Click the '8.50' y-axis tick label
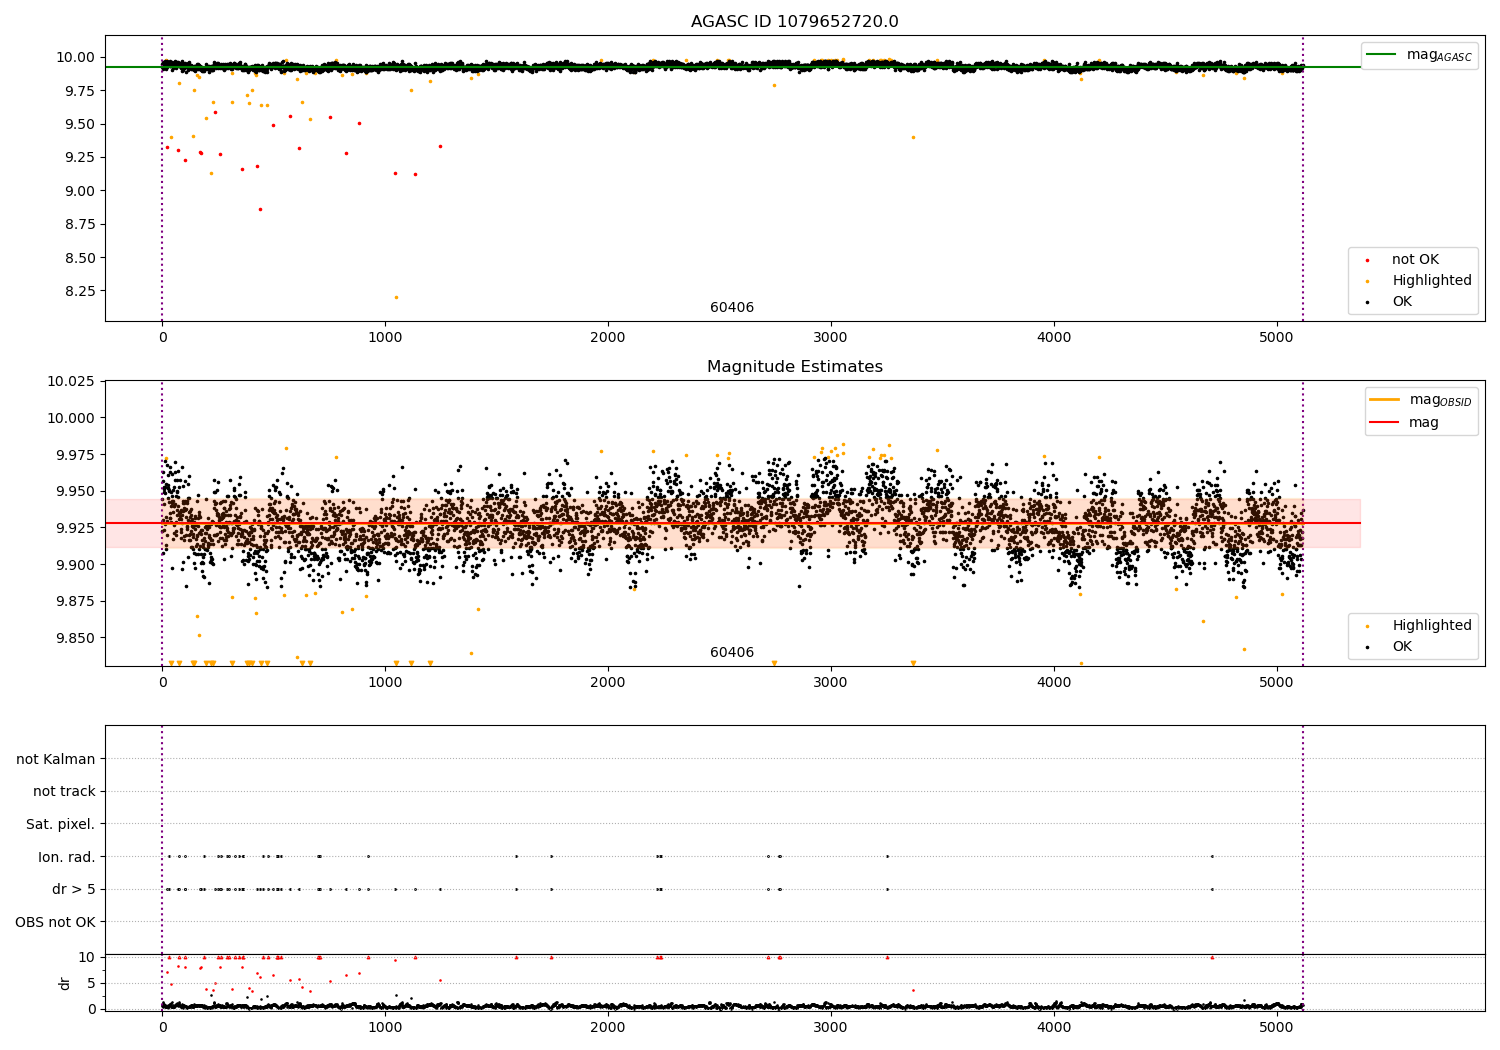1500x1050 pixels. (x=80, y=258)
